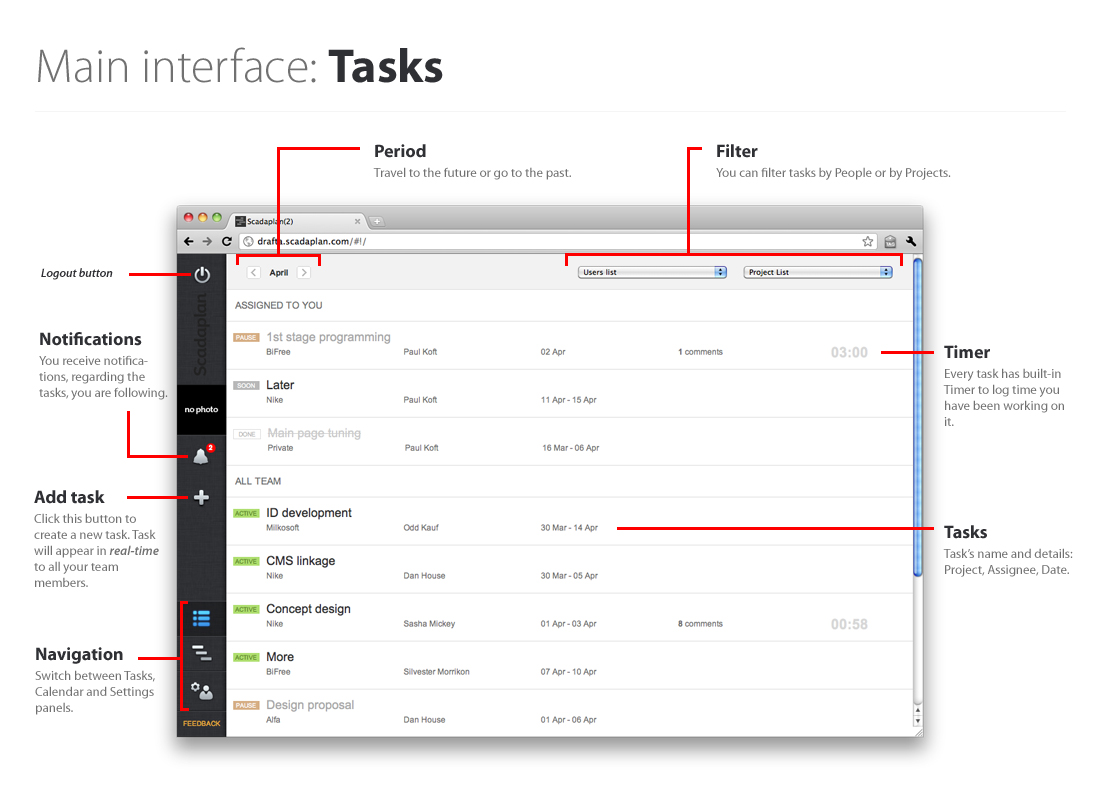Toggle the DONE badge on Main page tuning

pos(246,433)
